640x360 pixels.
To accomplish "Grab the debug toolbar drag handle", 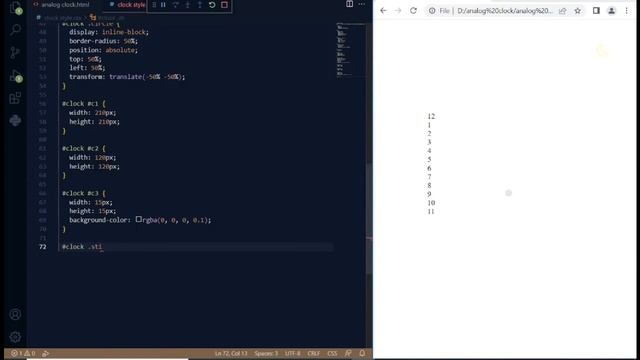I will [154, 5].
